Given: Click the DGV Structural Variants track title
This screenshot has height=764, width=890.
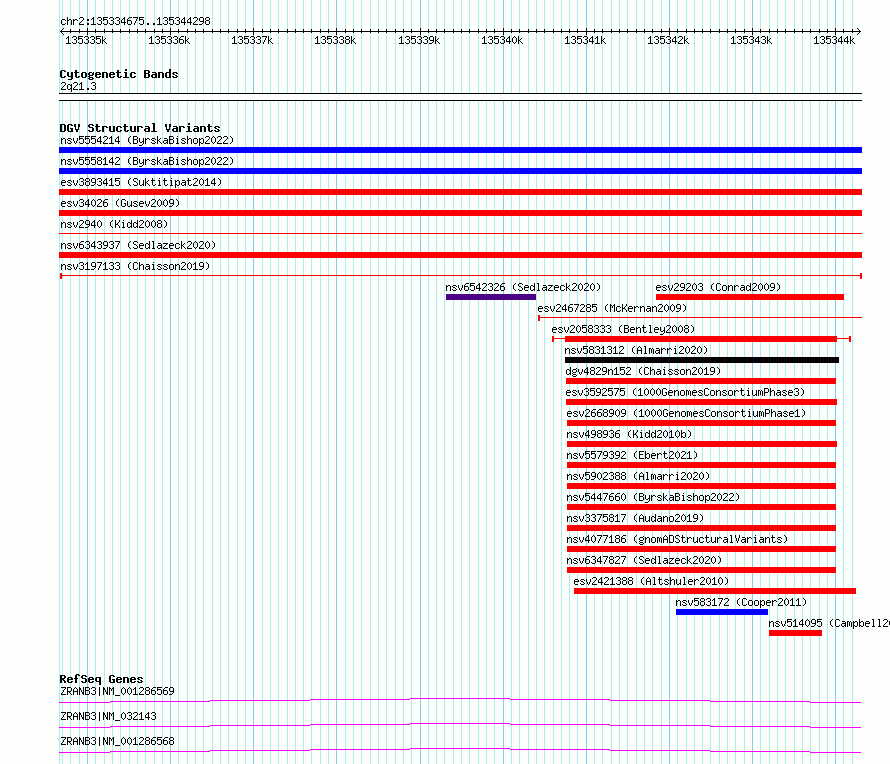Looking at the screenshot, I should pos(140,128).
